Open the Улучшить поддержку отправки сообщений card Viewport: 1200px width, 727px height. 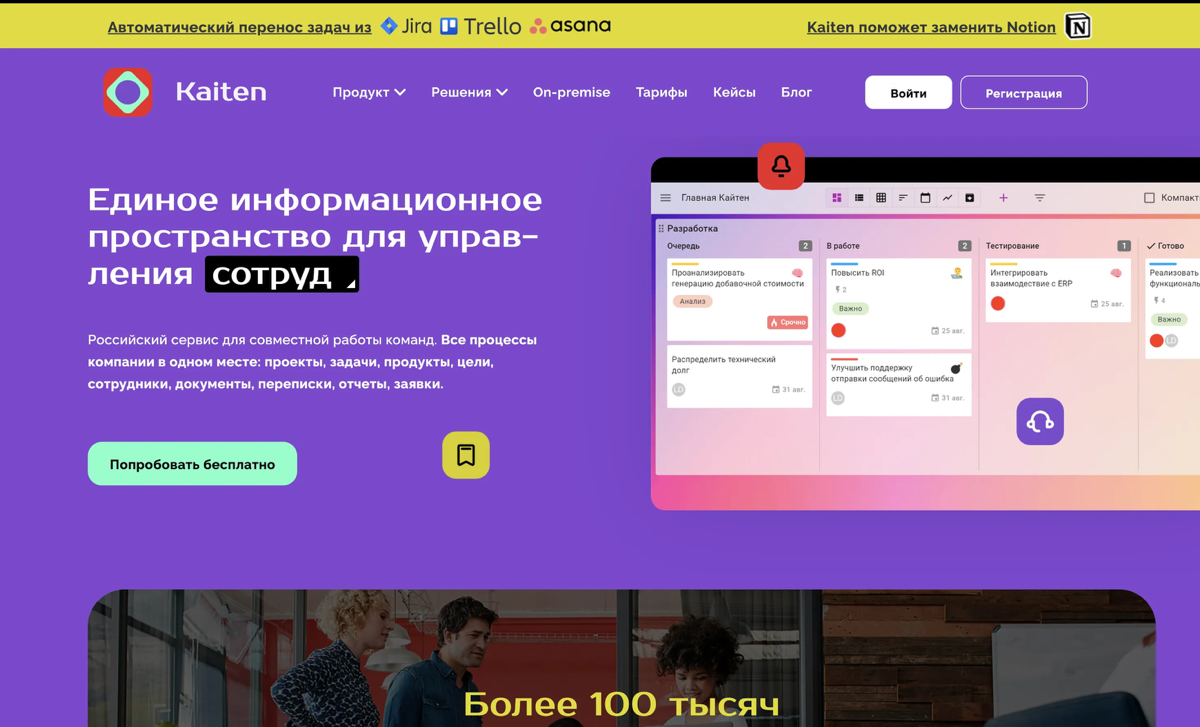coord(898,384)
